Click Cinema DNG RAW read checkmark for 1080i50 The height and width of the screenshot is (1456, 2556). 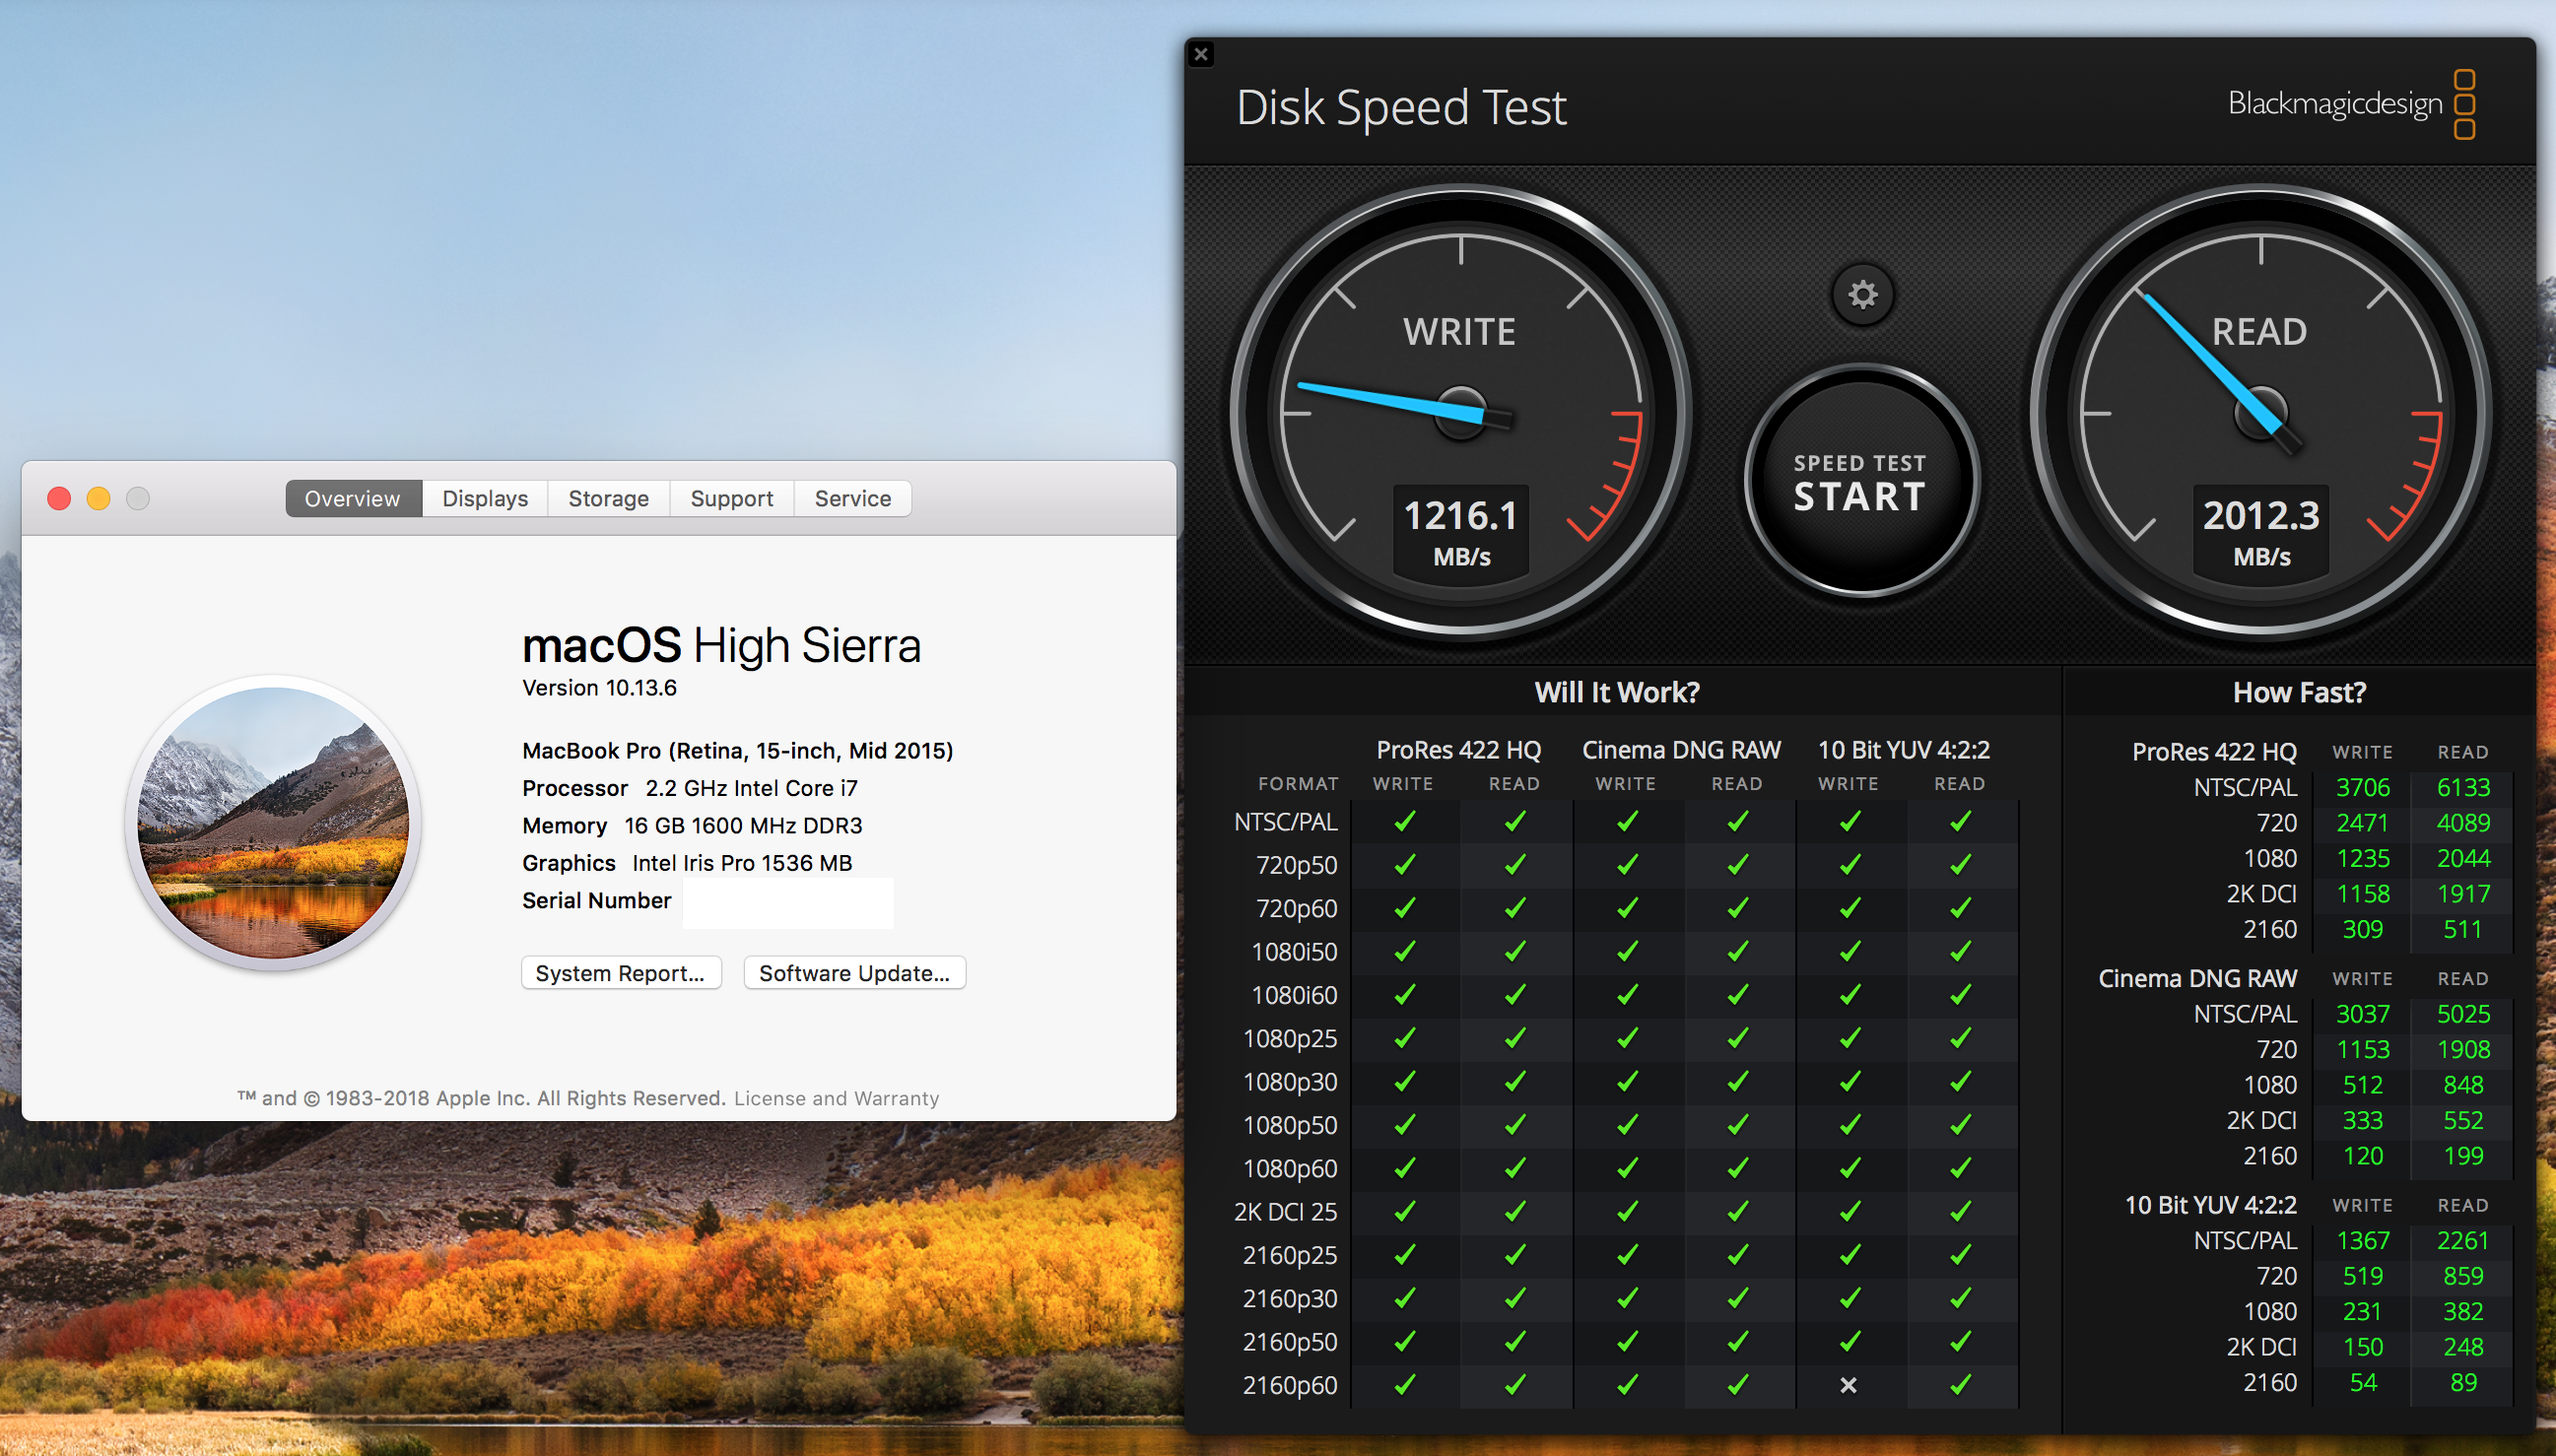pos(1738,951)
